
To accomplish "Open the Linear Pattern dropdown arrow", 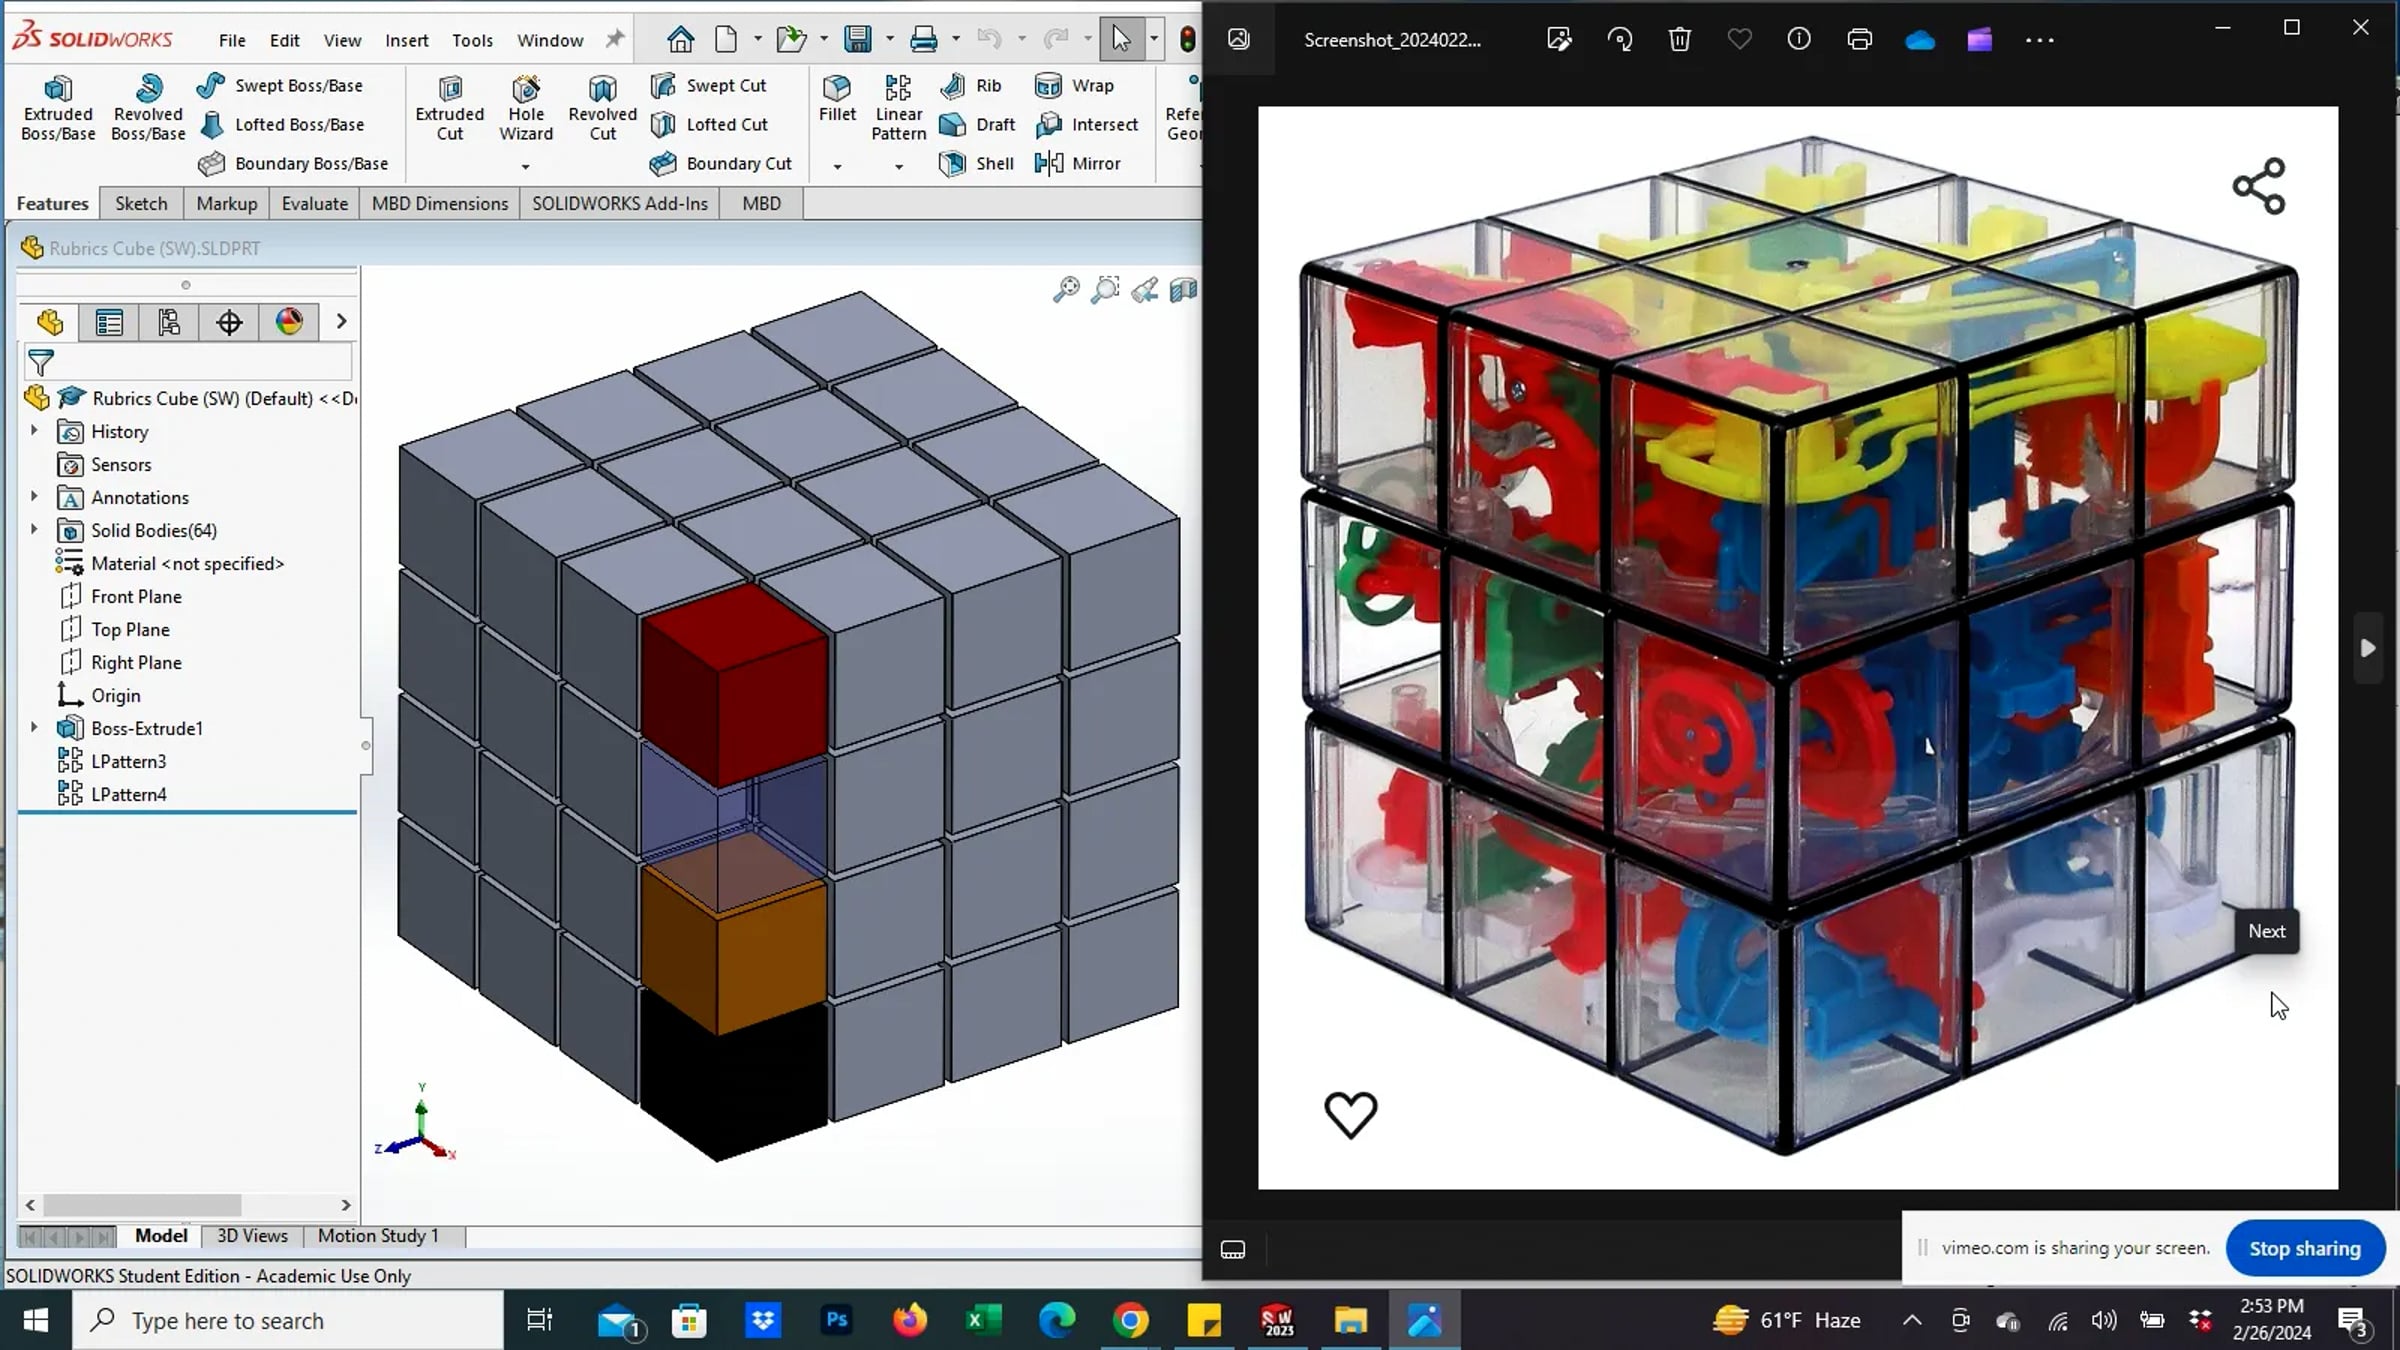I will [x=898, y=167].
